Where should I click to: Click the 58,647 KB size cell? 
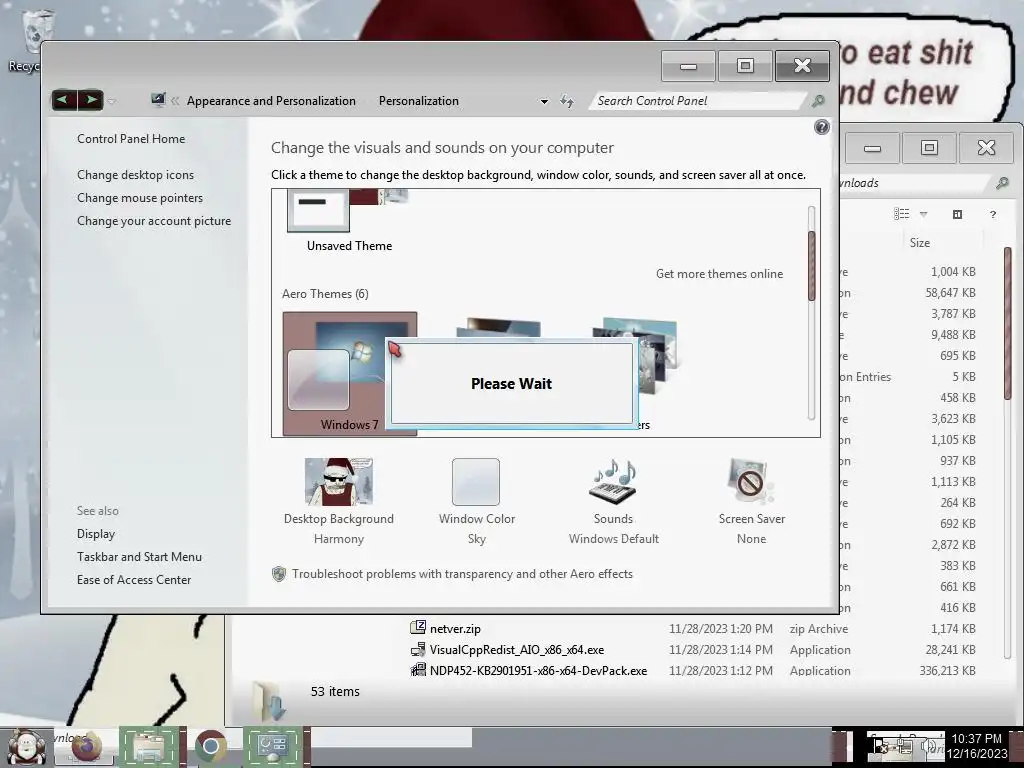point(950,293)
